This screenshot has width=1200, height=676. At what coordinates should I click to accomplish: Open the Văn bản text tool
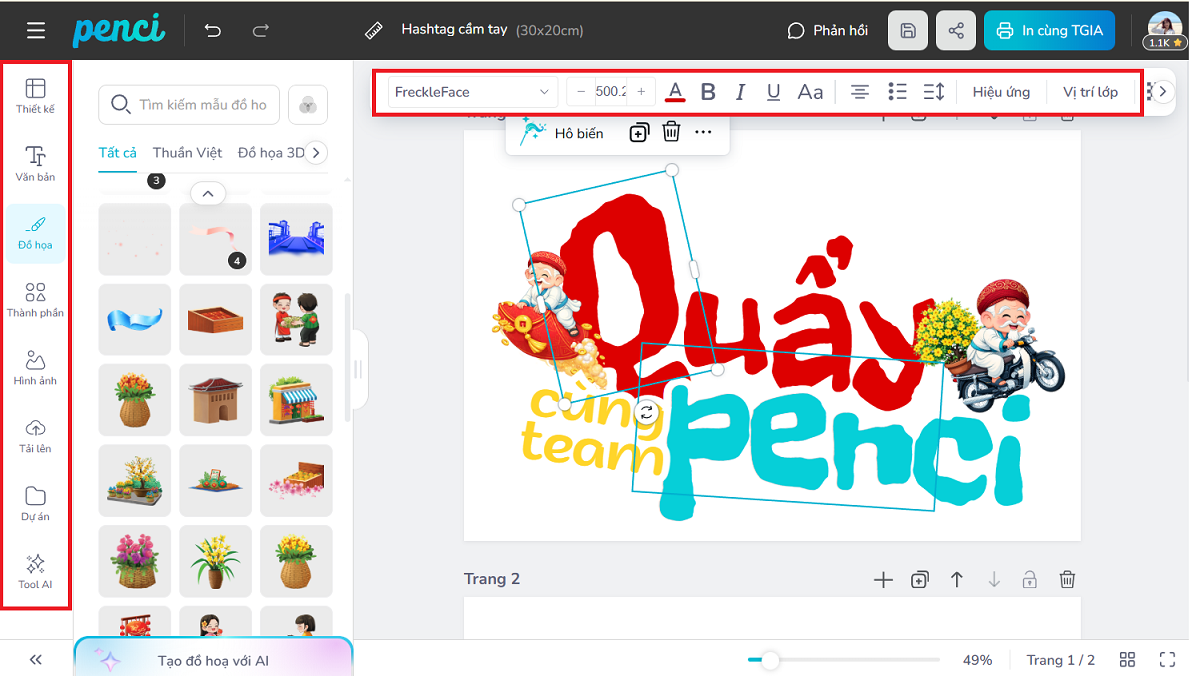pos(35,163)
